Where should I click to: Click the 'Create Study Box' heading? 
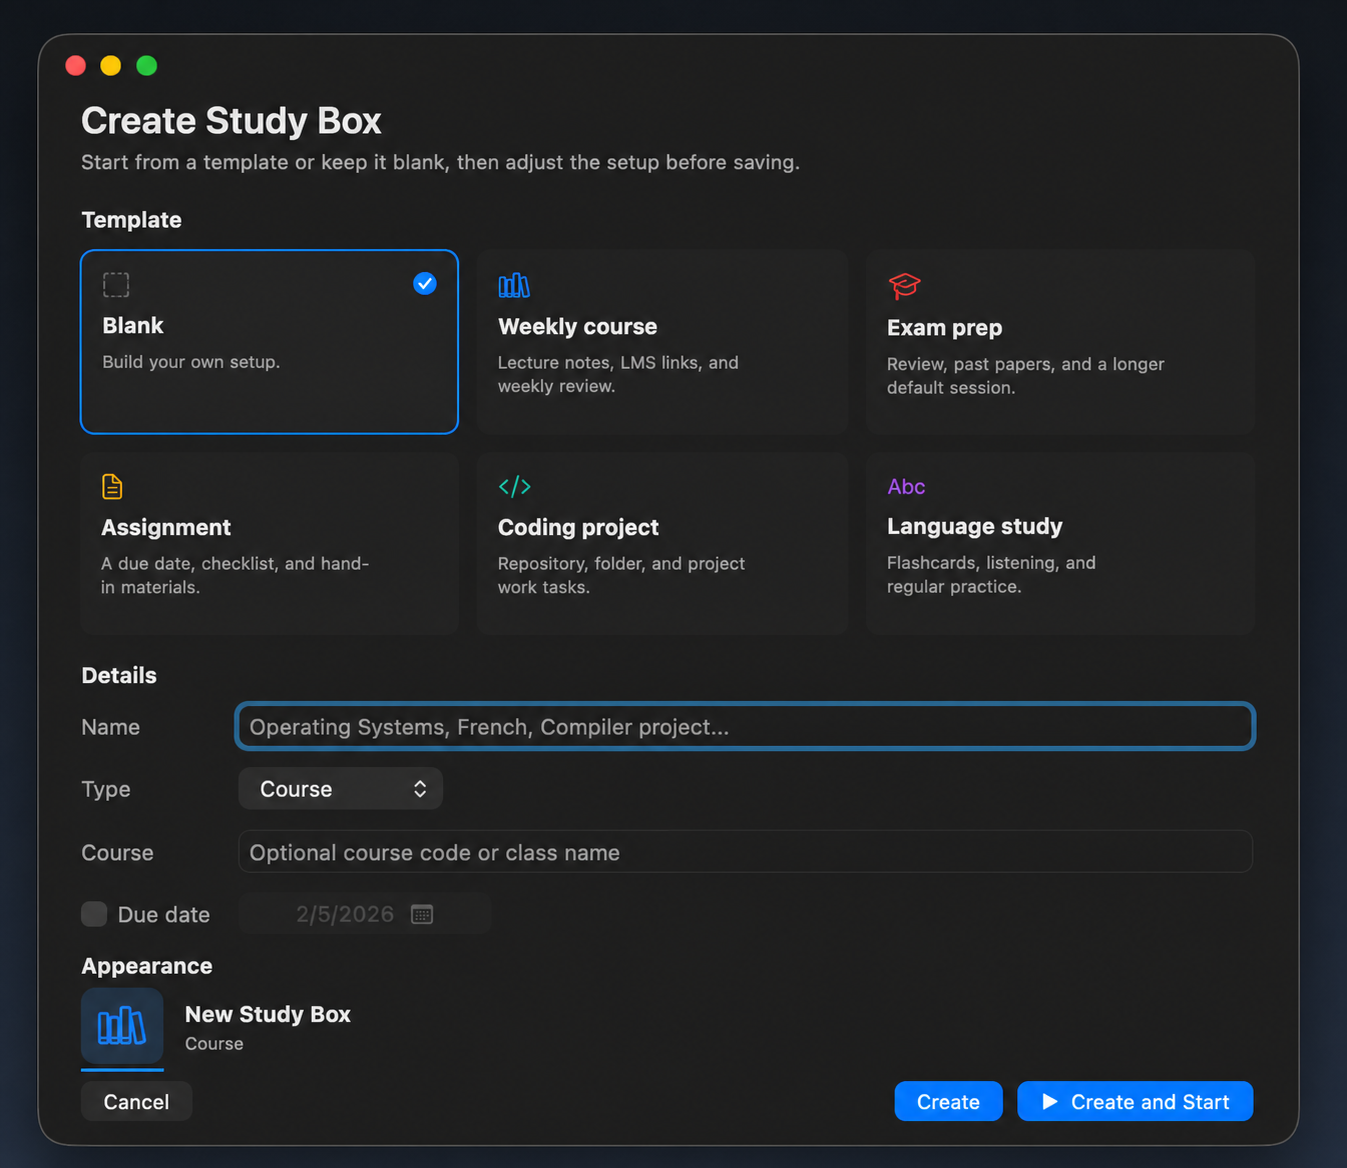231,121
